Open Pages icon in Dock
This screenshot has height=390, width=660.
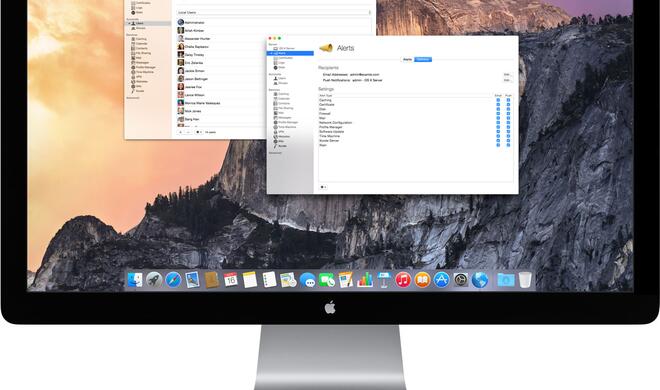click(x=346, y=280)
